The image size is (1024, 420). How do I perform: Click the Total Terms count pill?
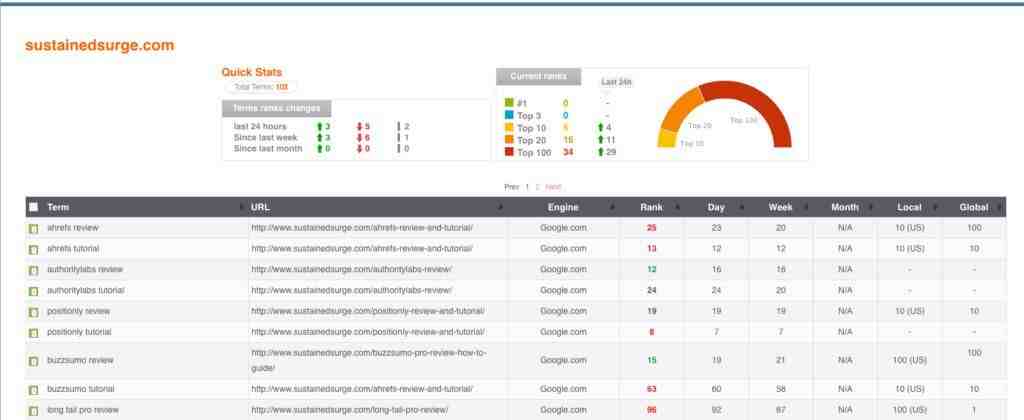[261, 87]
